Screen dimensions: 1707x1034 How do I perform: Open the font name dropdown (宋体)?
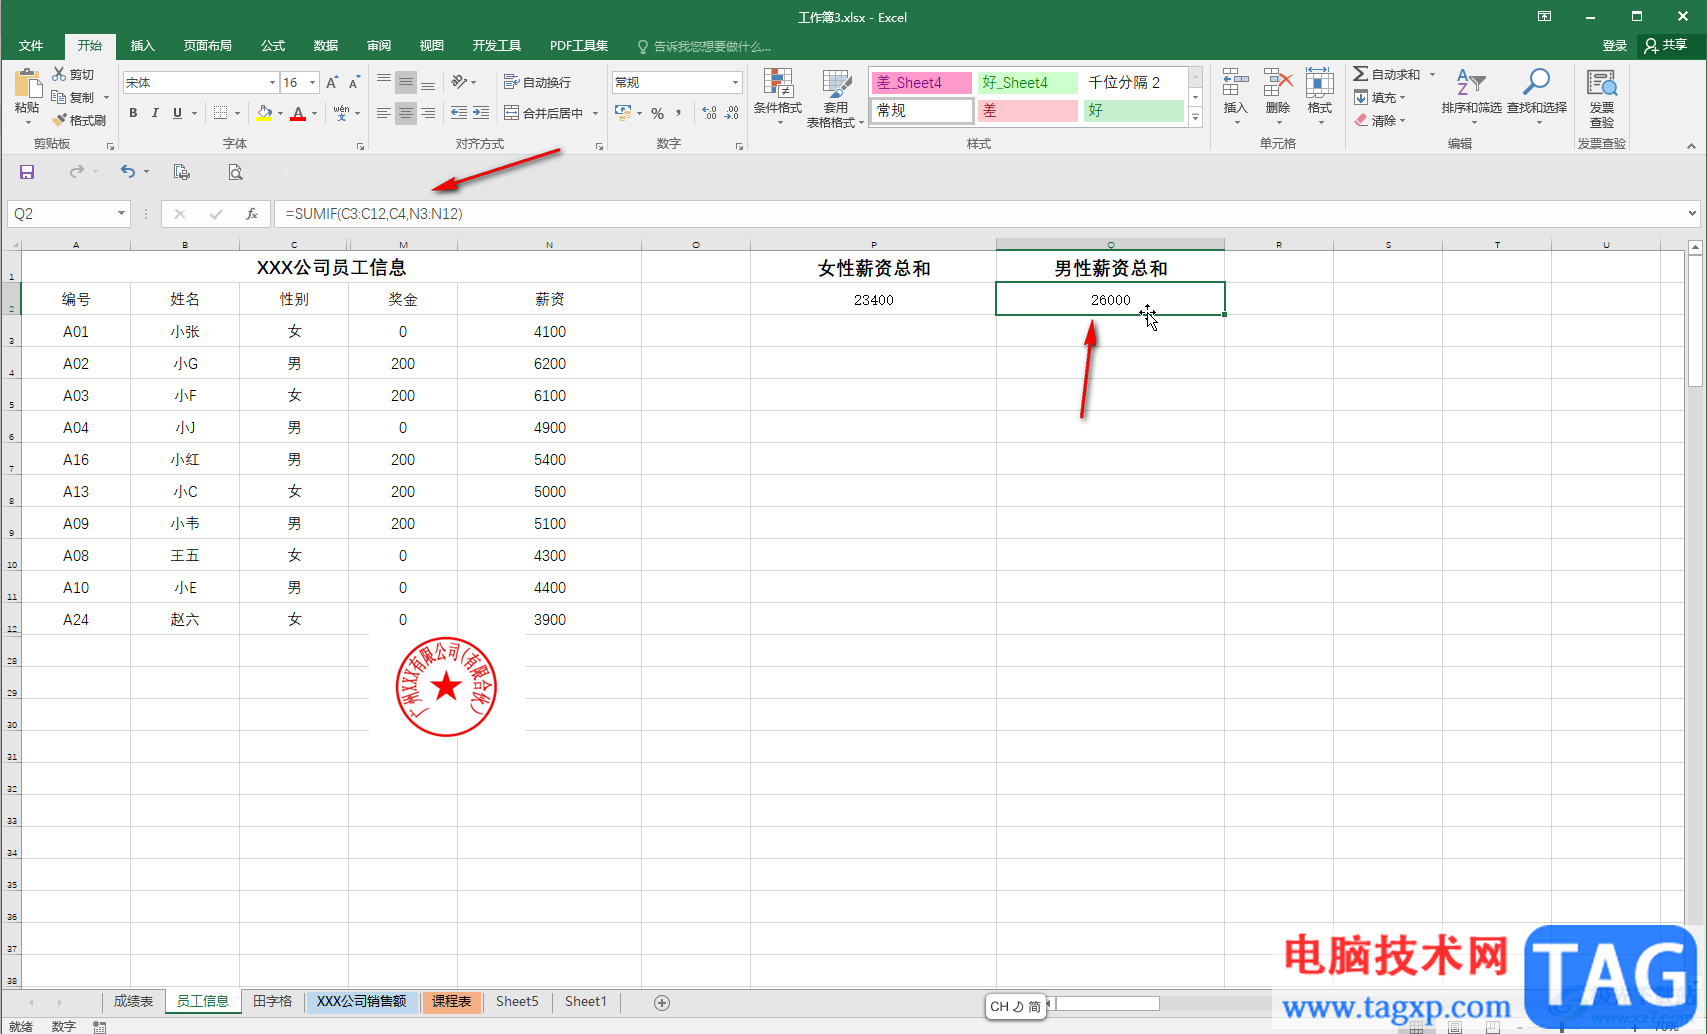[x=272, y=82]
